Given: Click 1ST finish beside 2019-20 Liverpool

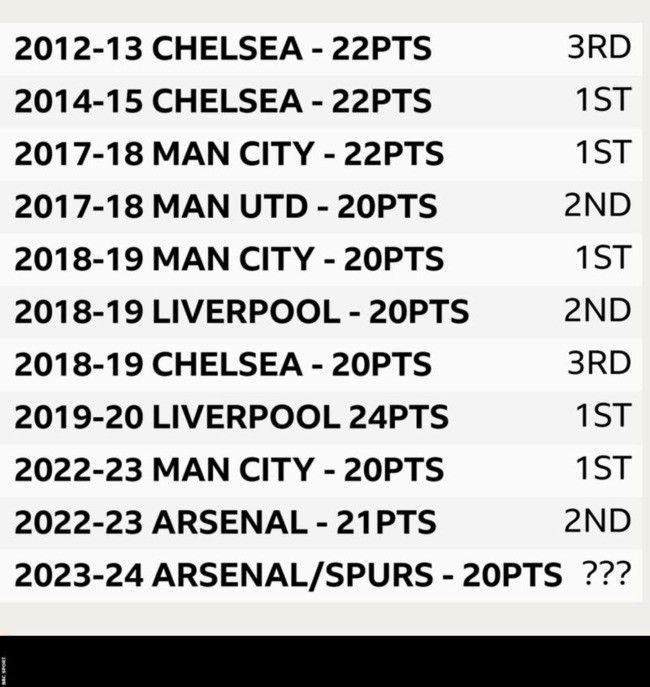Looking at the screenshot, I should tap(603, 415).
